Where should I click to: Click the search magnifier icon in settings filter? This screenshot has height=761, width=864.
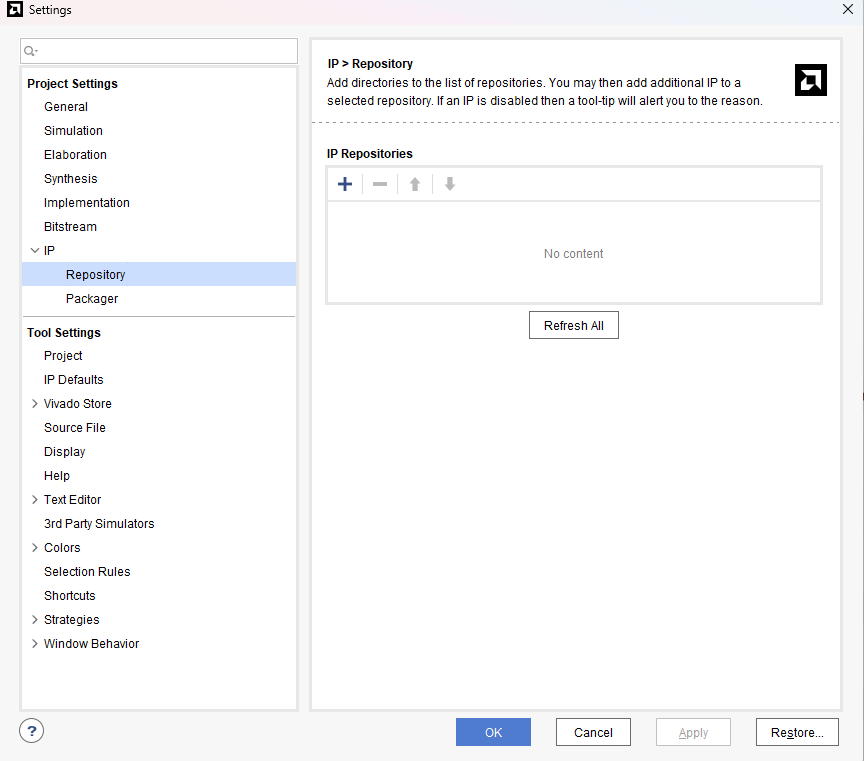click(x=30, y=51)
